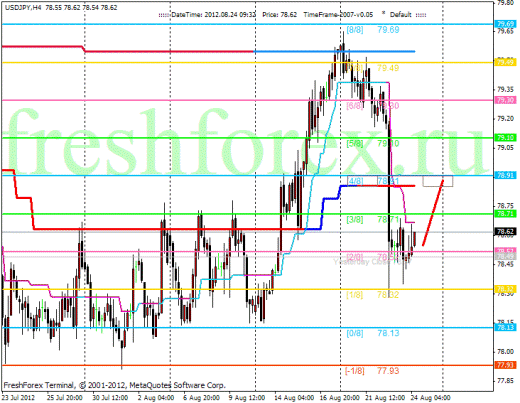Click the cyan 78.13 level value on the chart
Image resolution: width=520 pixels, height=403 pixels.
coord(388,333)
